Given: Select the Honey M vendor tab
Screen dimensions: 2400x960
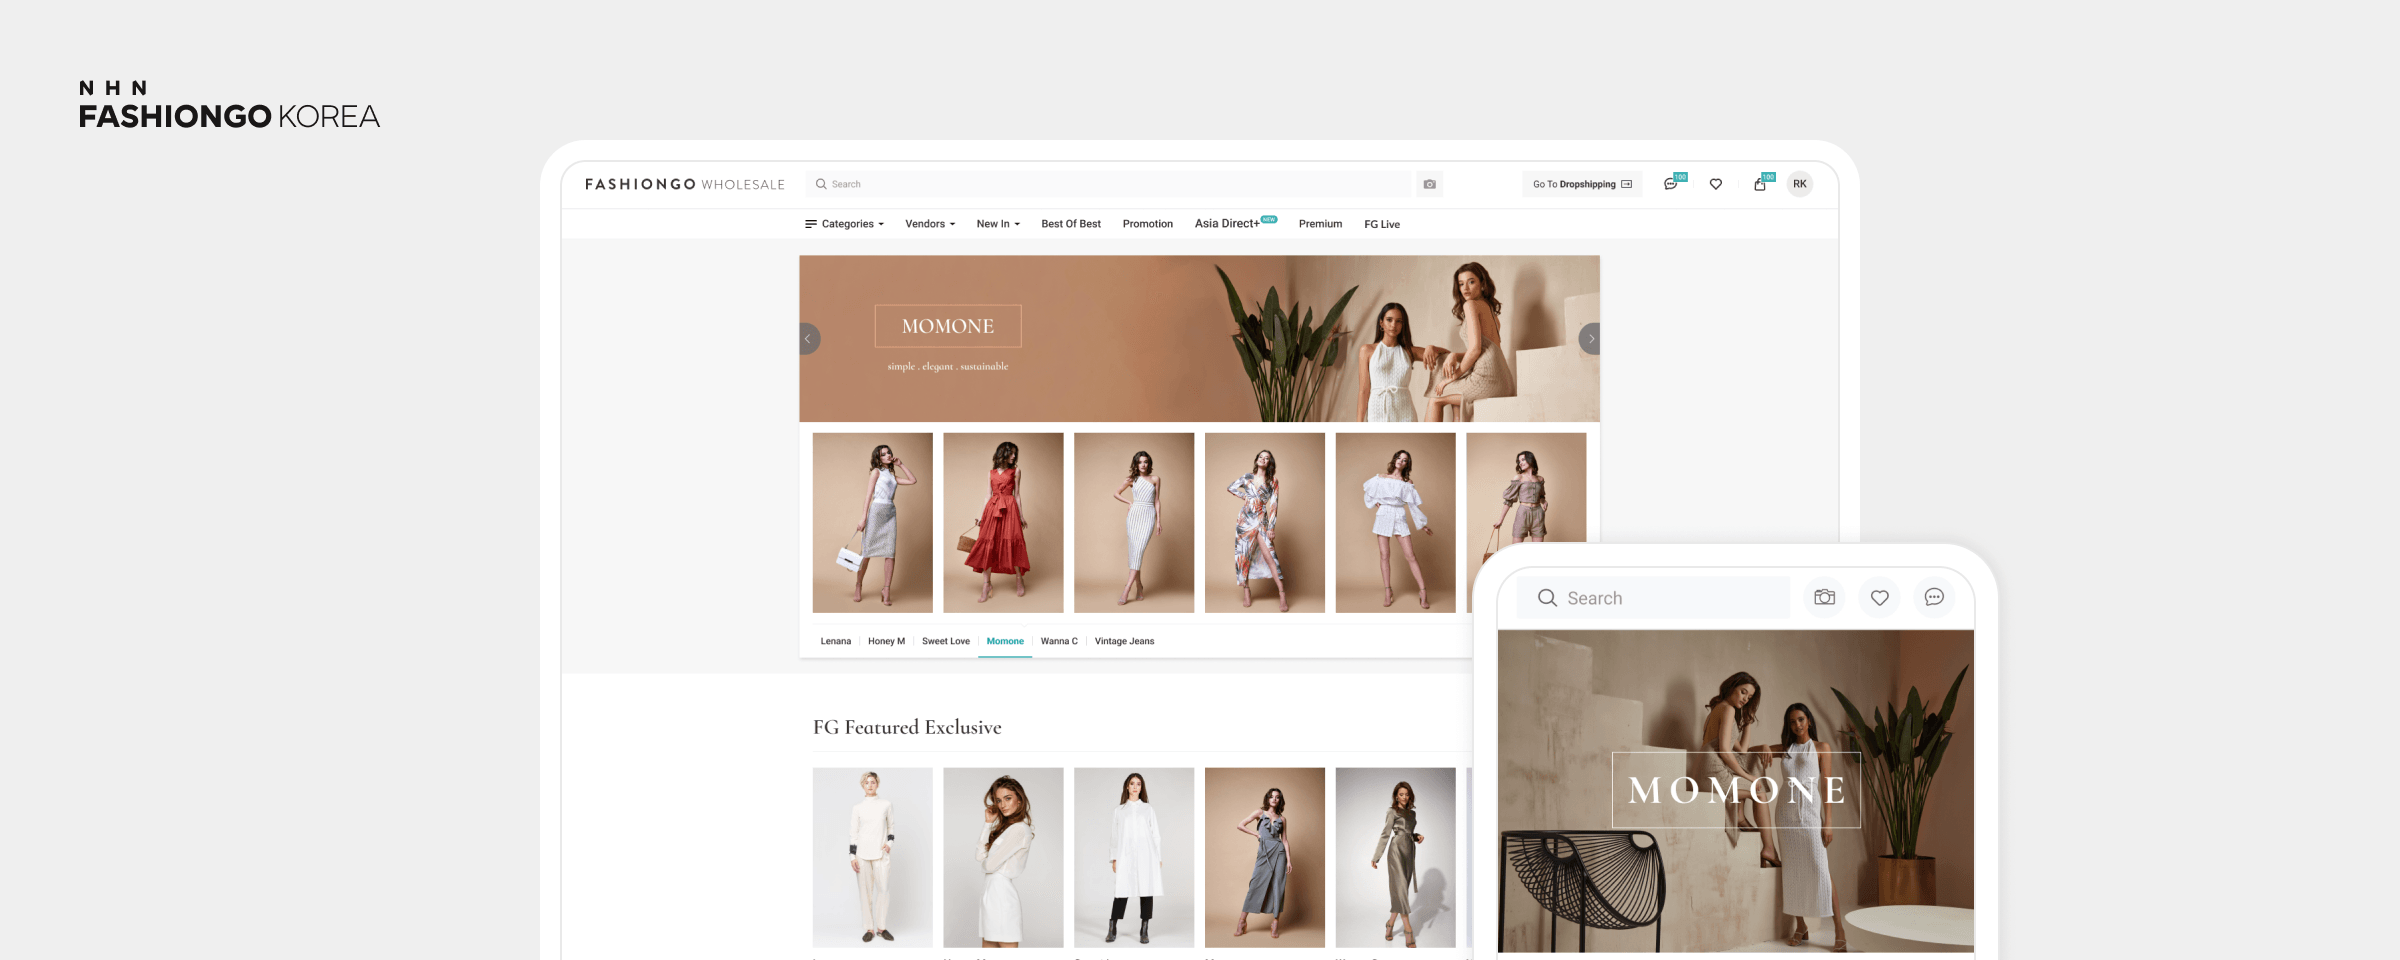Looking at the screenshot, I should point(886,641).
